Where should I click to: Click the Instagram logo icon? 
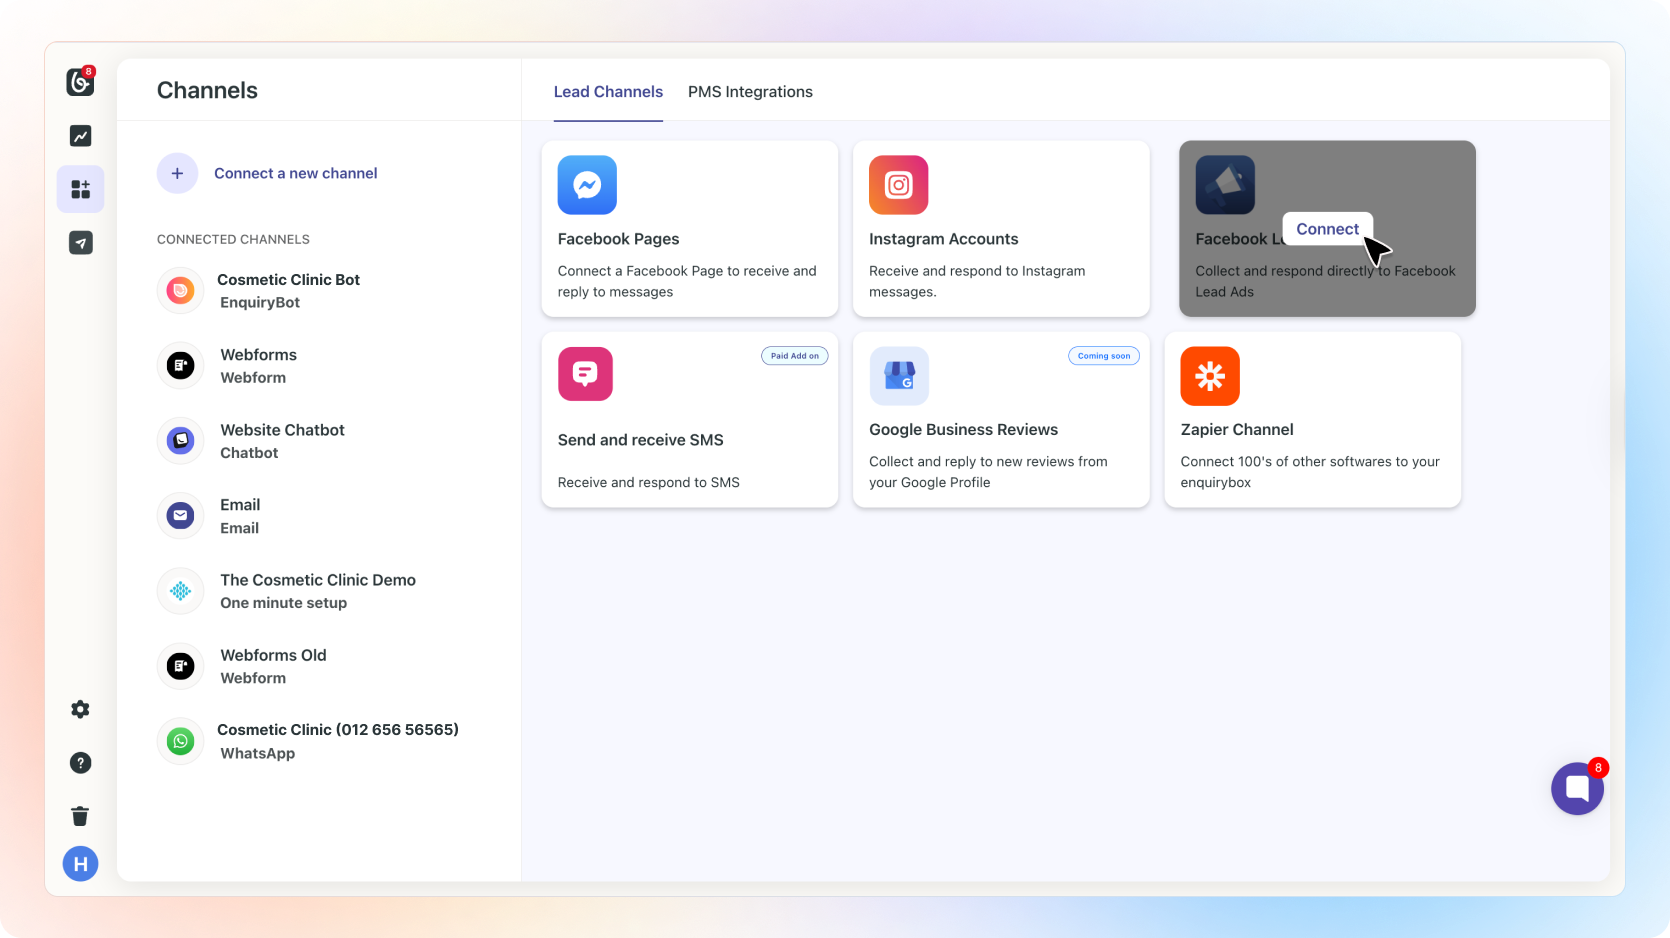coord(898,185)
